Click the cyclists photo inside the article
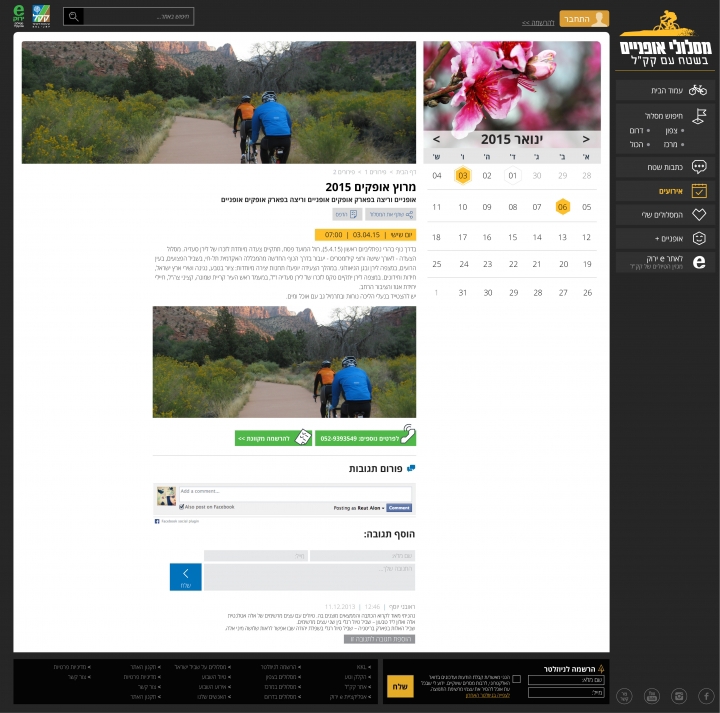The image size is (720, 713). [x=284, y=362]
